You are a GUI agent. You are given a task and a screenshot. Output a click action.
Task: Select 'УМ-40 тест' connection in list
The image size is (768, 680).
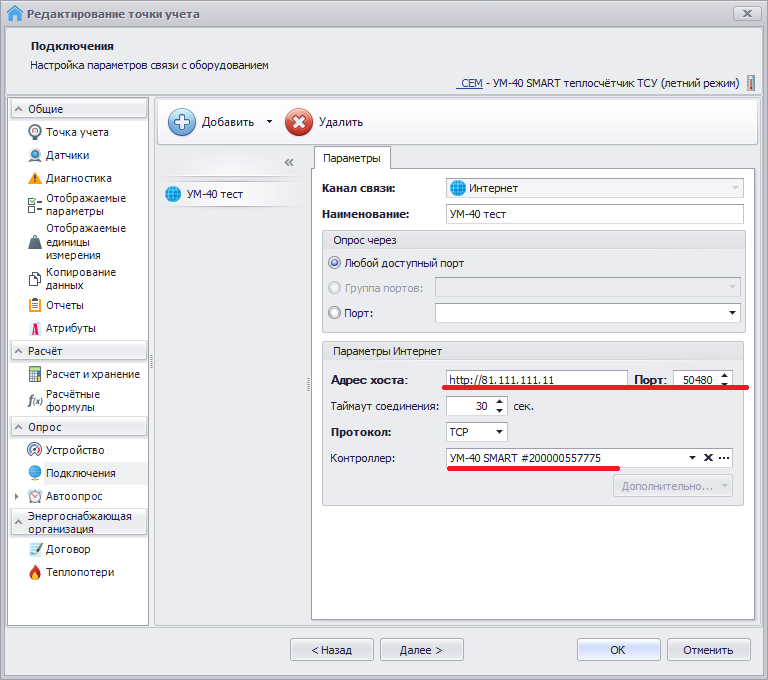pos(214,194)
